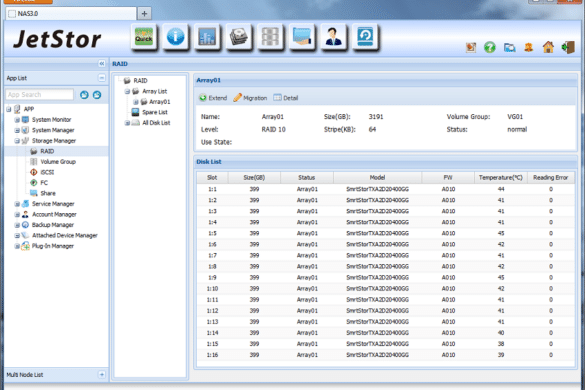This screenshot has width=585, height=390.
Task: Expand the Service Manager tree node
Action: pos(17,204)
